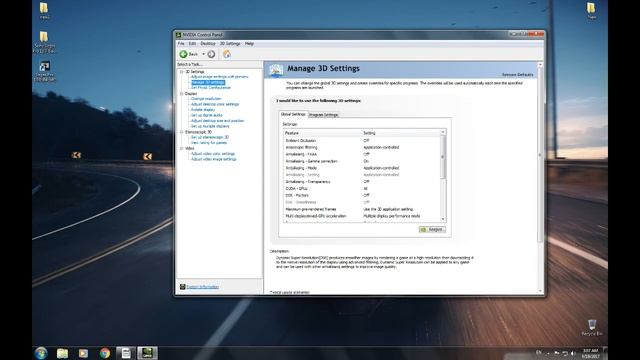Click the Setting column header

tap(401, 133)
